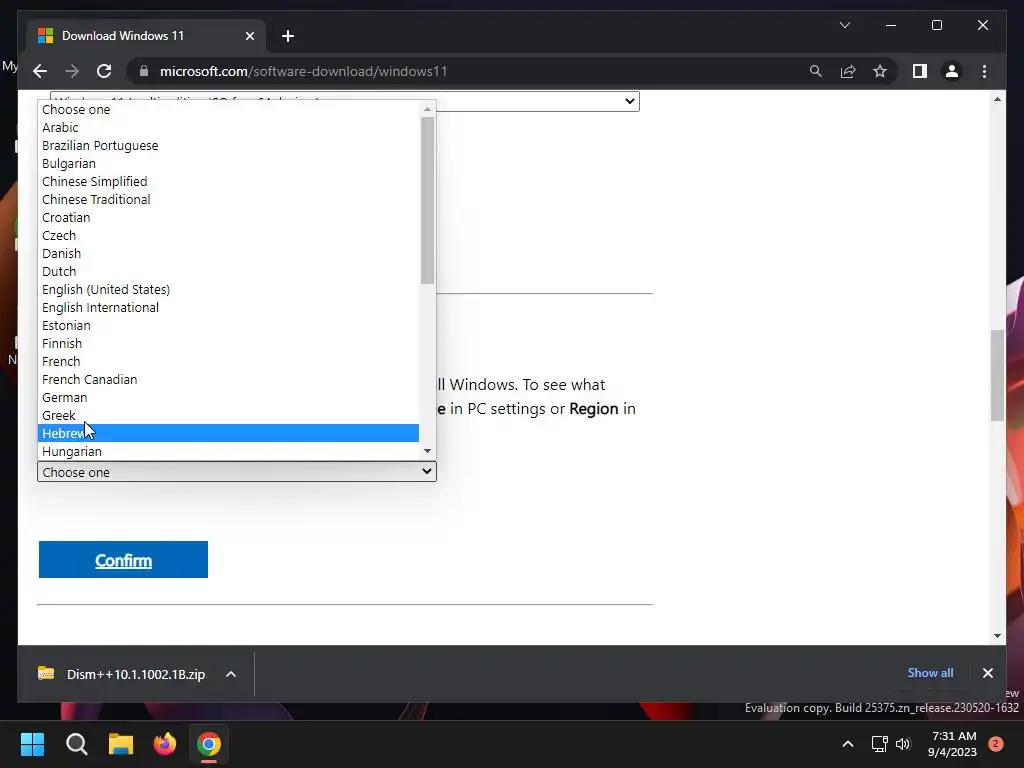Collapse the language 'Choose one' combo box

click(x=236, y=472)
